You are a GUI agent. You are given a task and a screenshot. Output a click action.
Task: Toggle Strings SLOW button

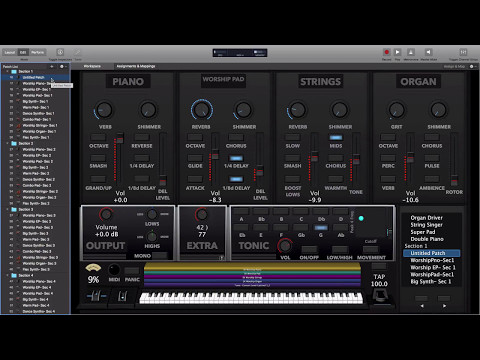point(292,137)
